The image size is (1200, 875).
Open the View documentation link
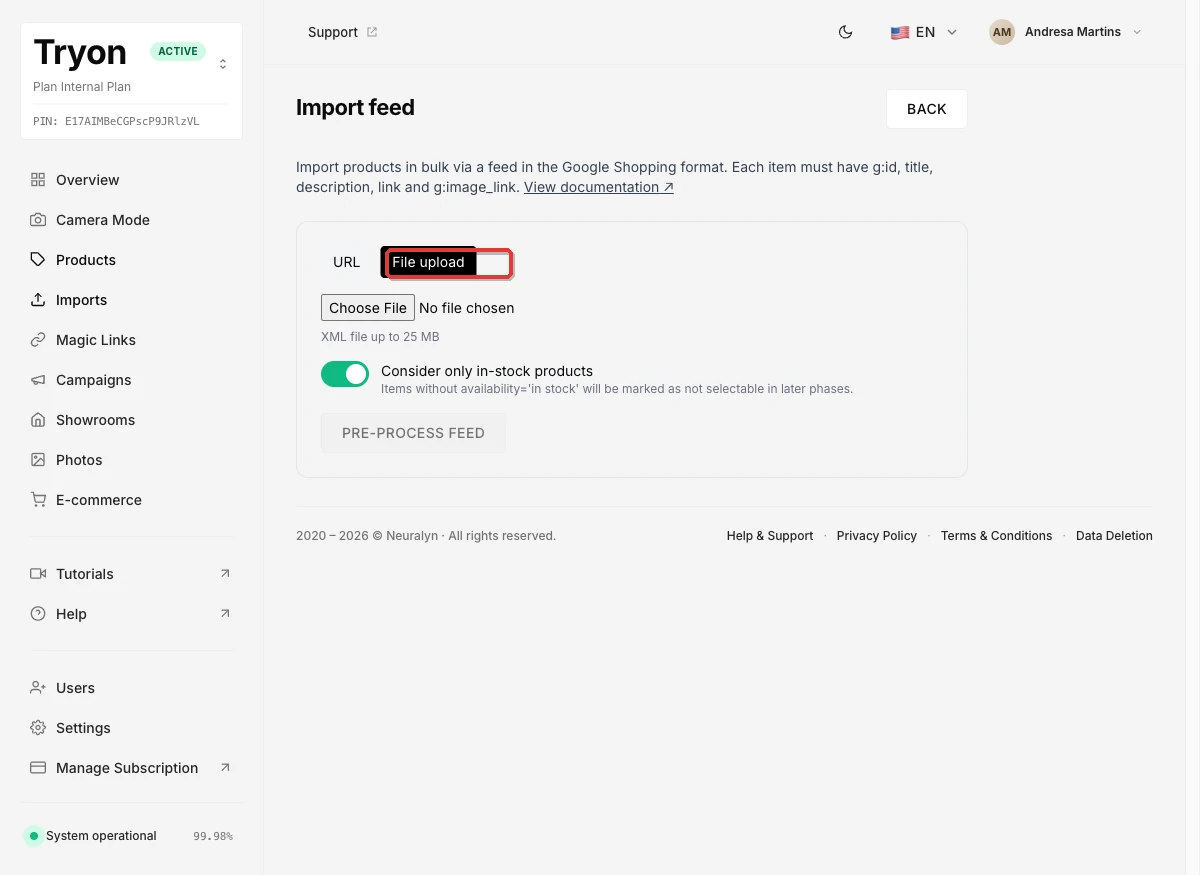point(598,187)
